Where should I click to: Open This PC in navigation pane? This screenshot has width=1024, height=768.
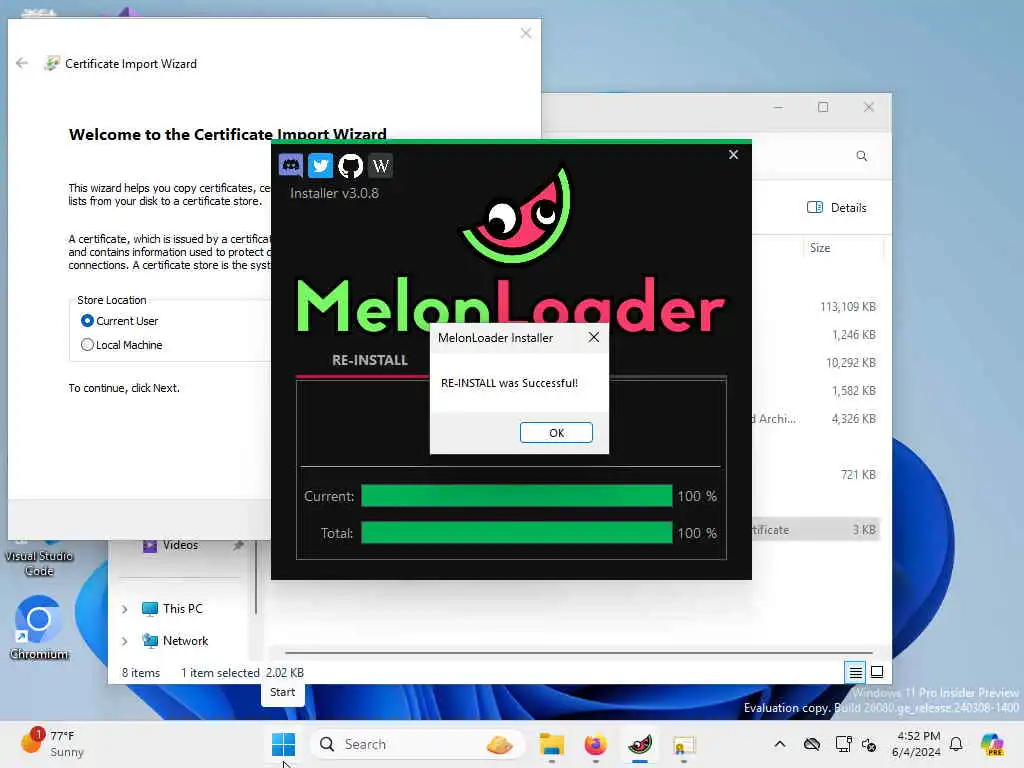[182, 609]
